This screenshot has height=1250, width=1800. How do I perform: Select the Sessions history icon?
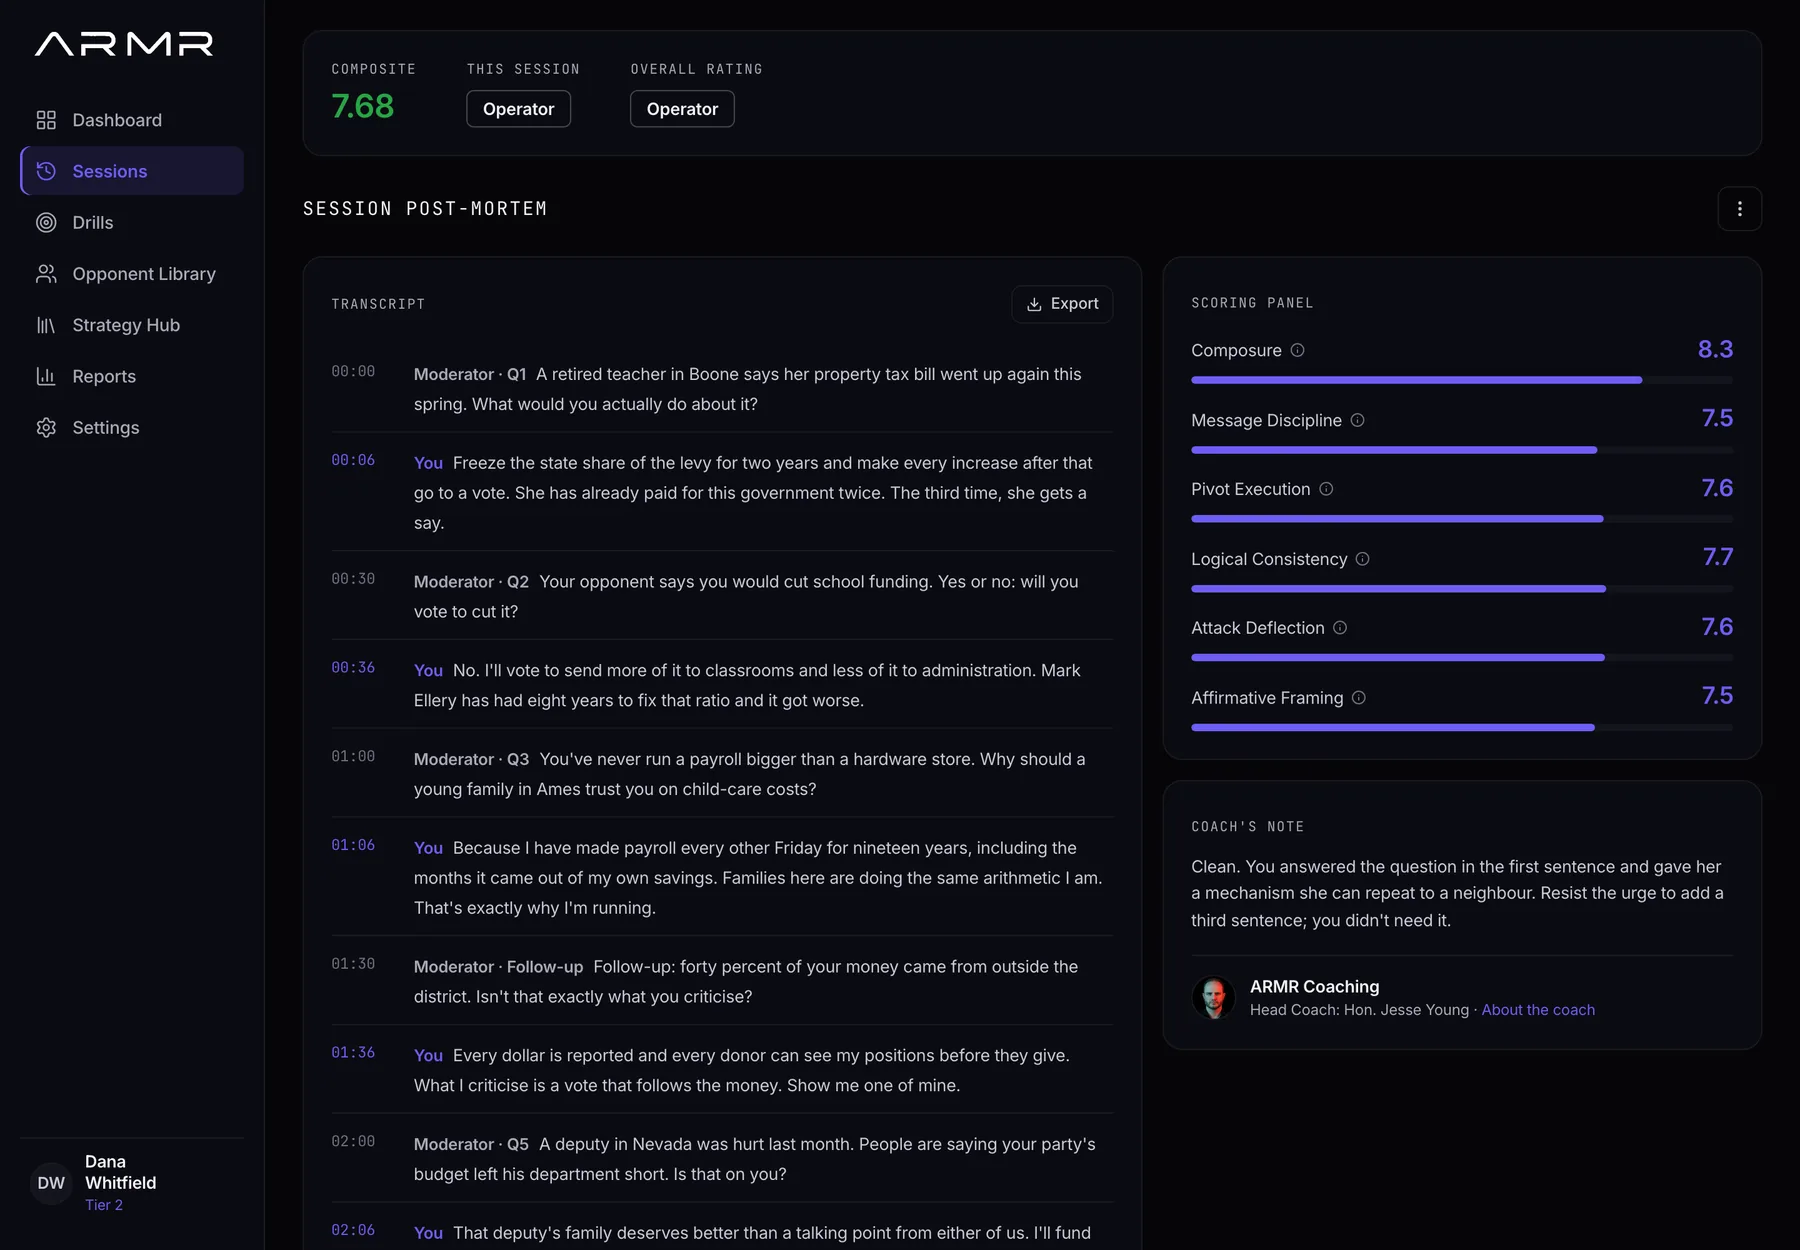coord(46,171)
